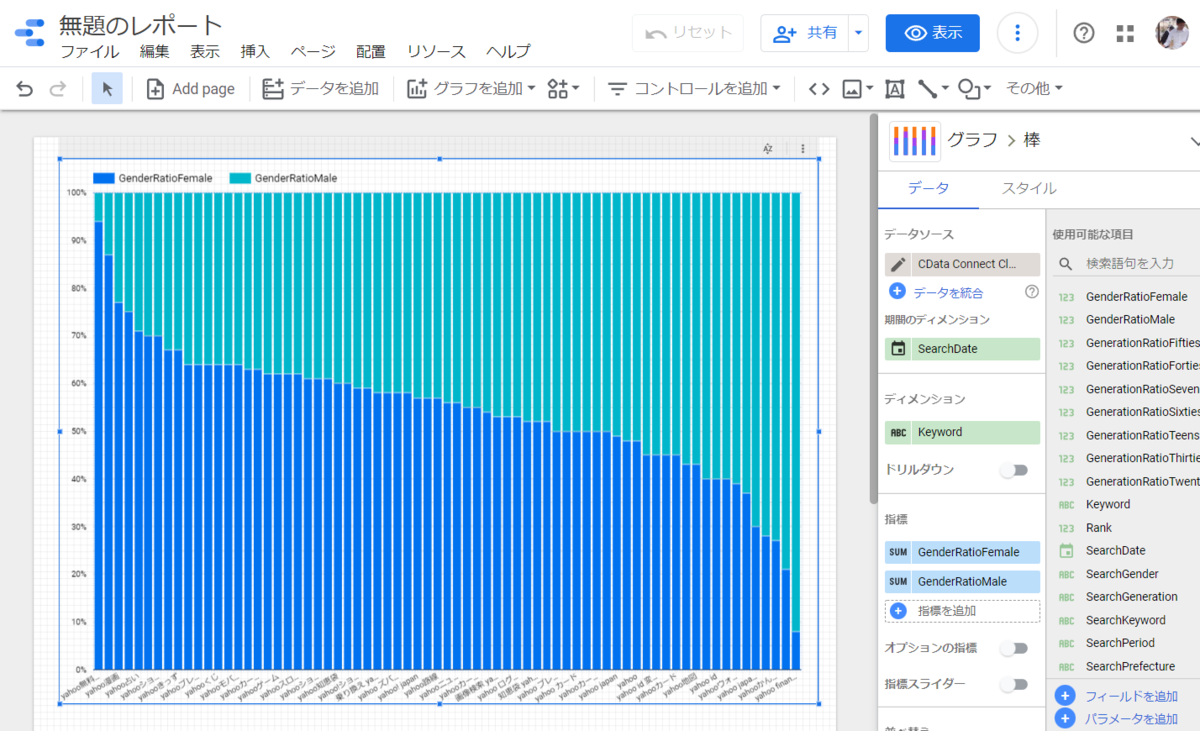The width and height of the screenshot is (1200, 731).
Task: Click データを追加 toolbar button
Action: pyautogui.click(x=320, y=89)
